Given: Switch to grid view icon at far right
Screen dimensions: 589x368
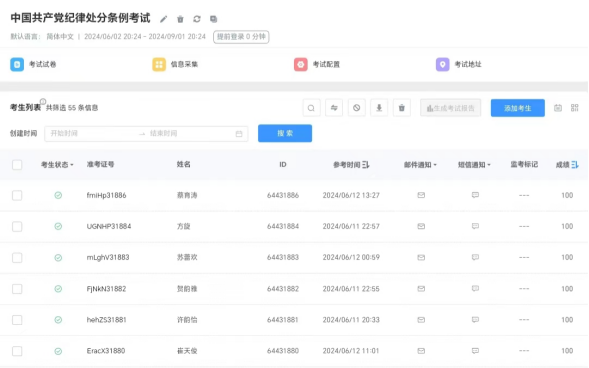Looking at the screenshot, I should pyautogui.click(x=574, y=108).
